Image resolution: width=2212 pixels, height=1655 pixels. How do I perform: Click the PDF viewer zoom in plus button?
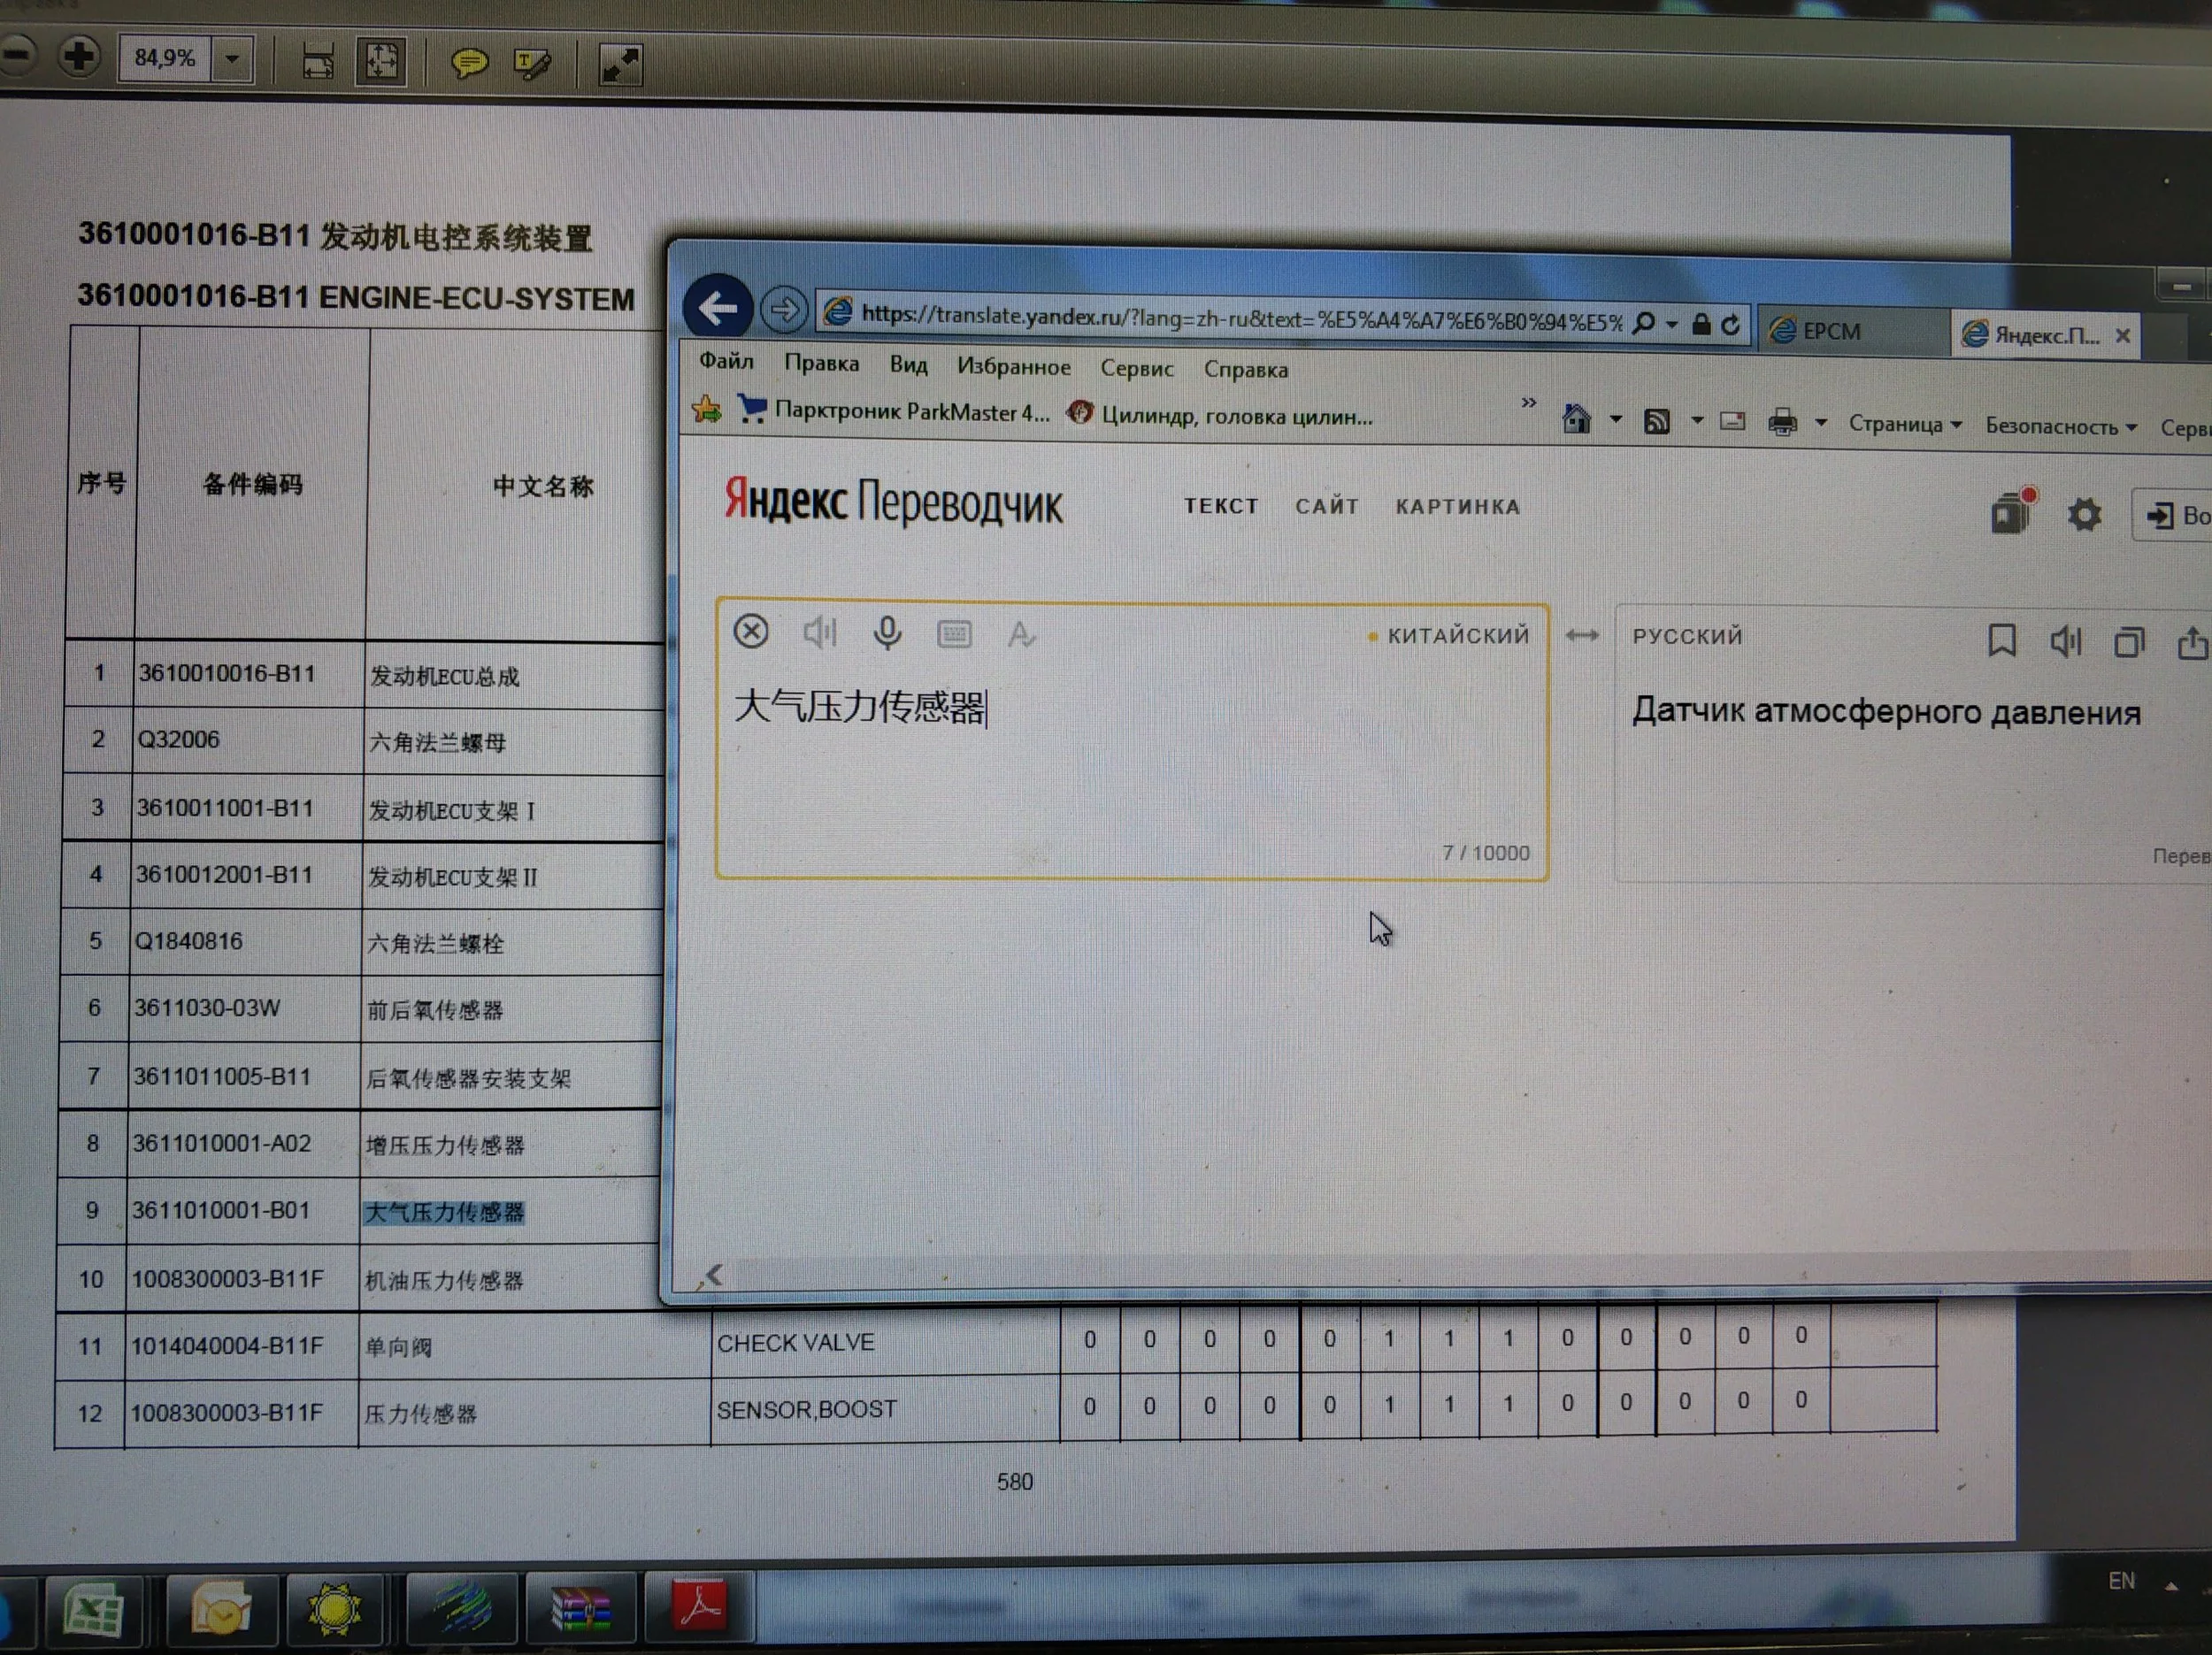79,57
